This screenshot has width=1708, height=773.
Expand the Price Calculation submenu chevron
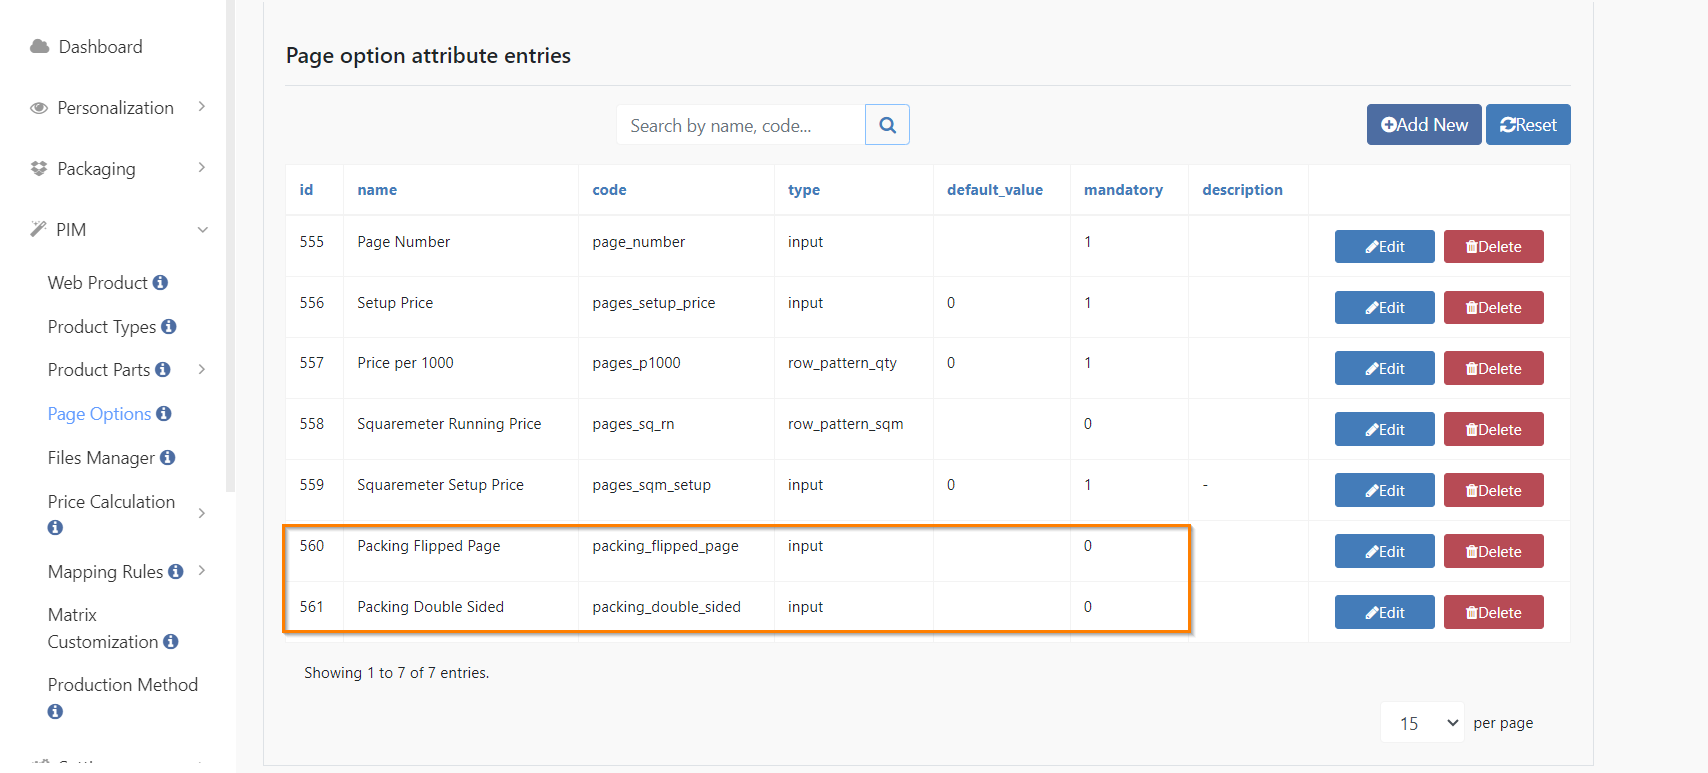202,514
